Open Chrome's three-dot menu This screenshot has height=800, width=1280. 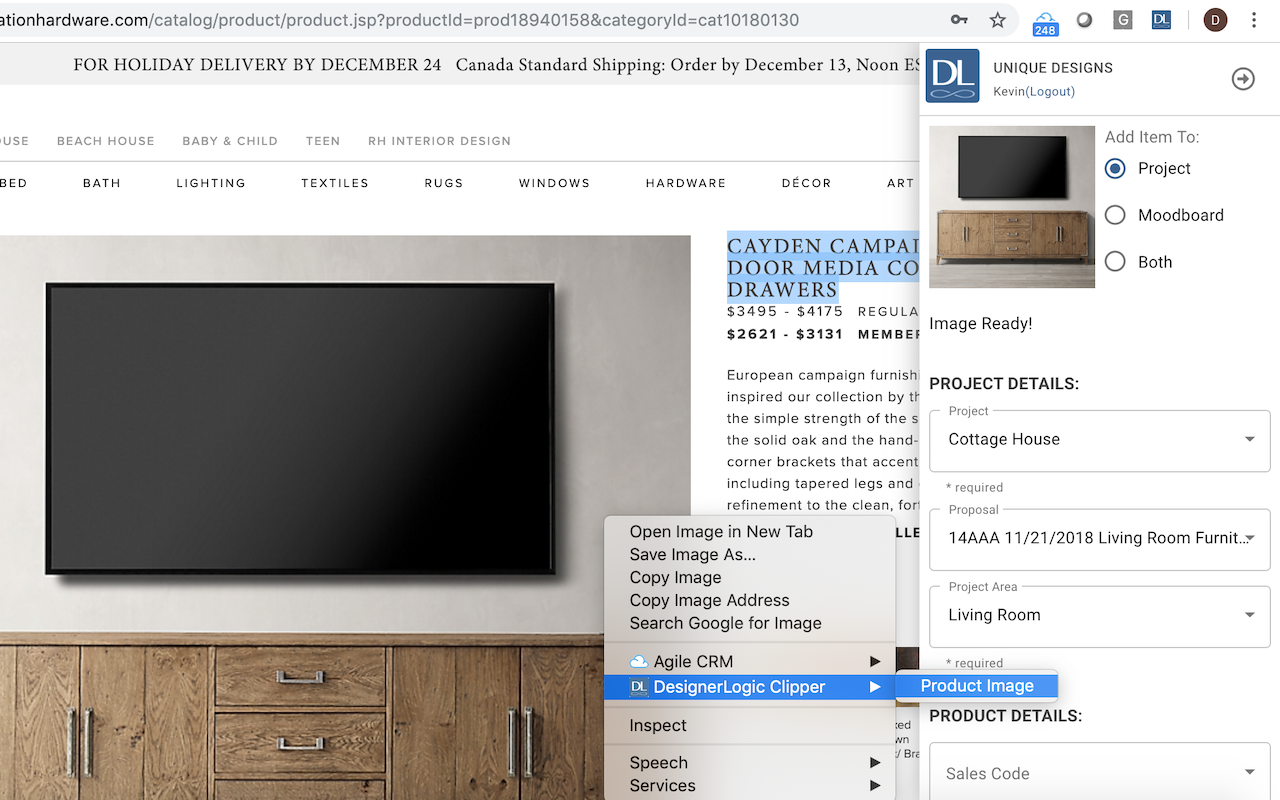[x=1253, y=19]
